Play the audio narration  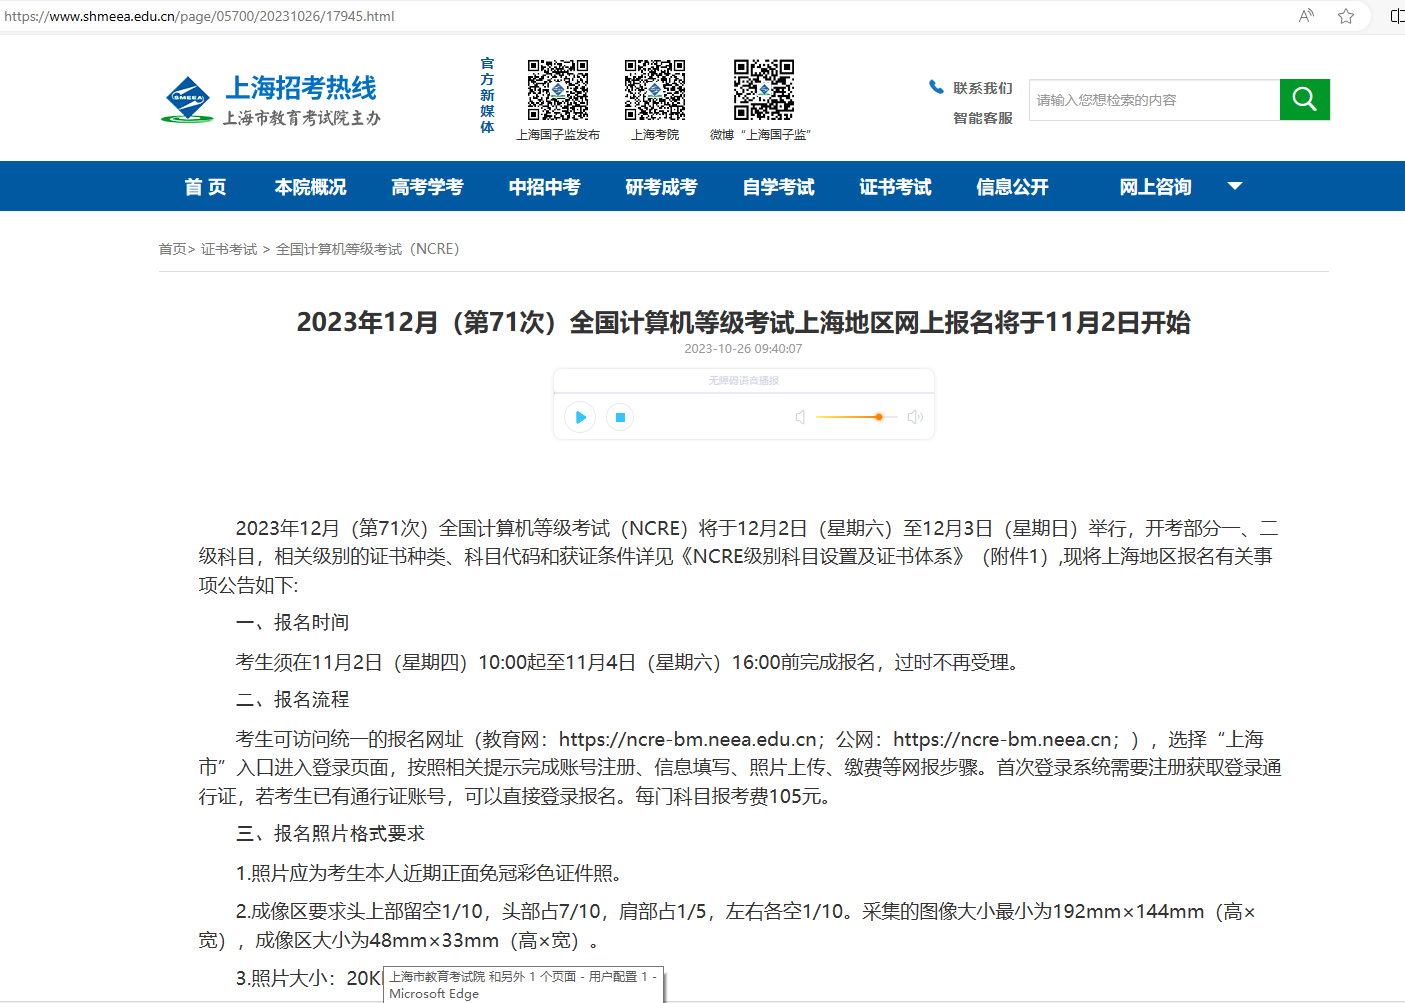[x=580, y=417]
